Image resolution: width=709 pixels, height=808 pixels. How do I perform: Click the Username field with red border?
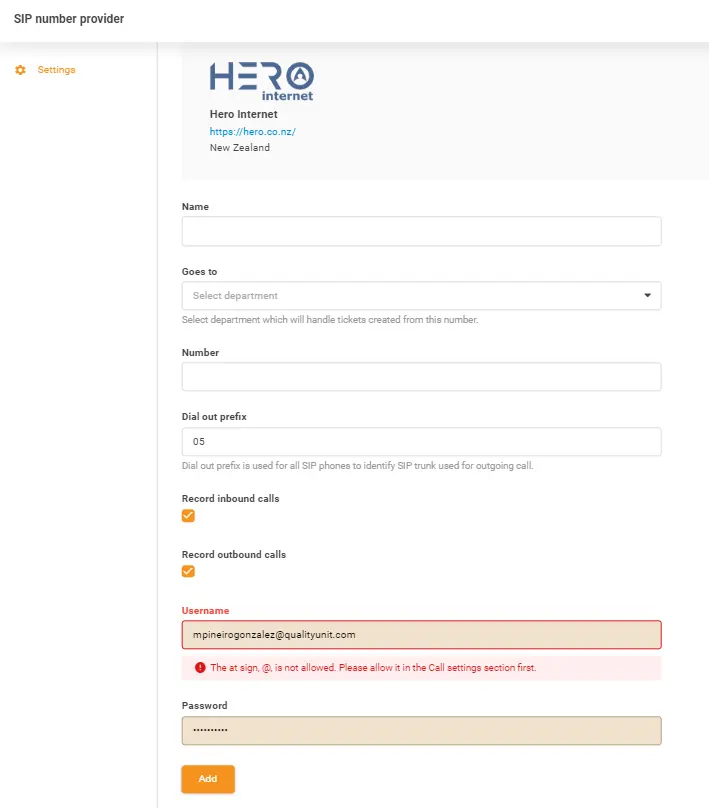coord(420,635)
